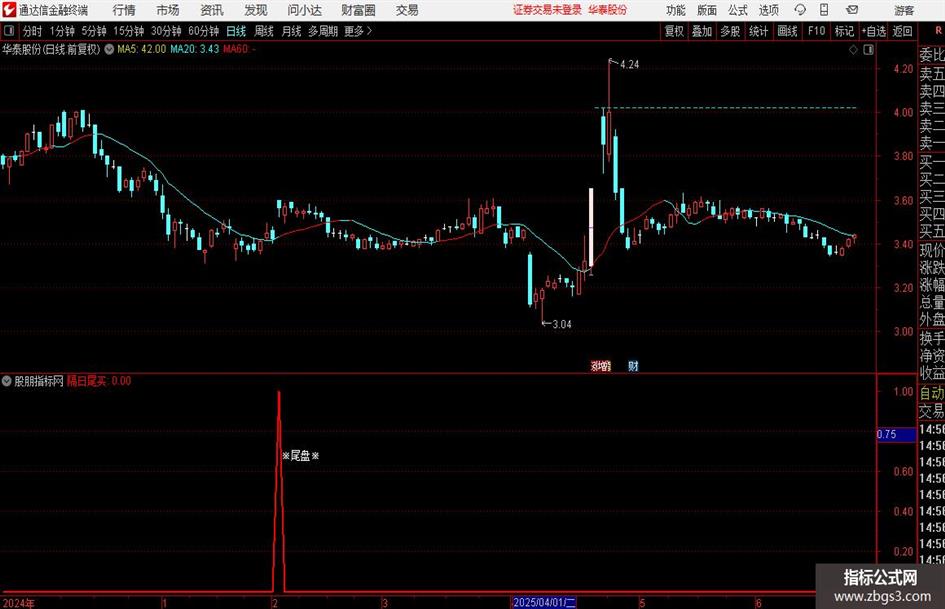This screenshot has width=945, height=609.
Task: Click the 4.00 price axis label
Action: (903, 112)
